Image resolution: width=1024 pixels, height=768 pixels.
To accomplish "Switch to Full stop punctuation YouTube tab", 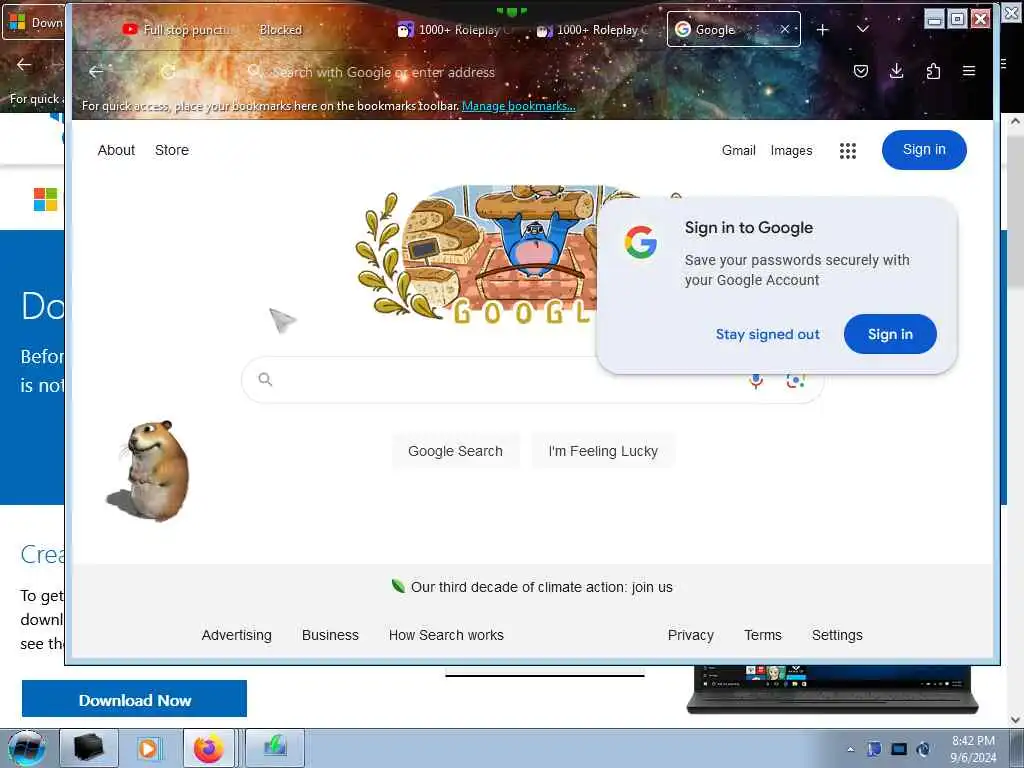I will (176, 30).
